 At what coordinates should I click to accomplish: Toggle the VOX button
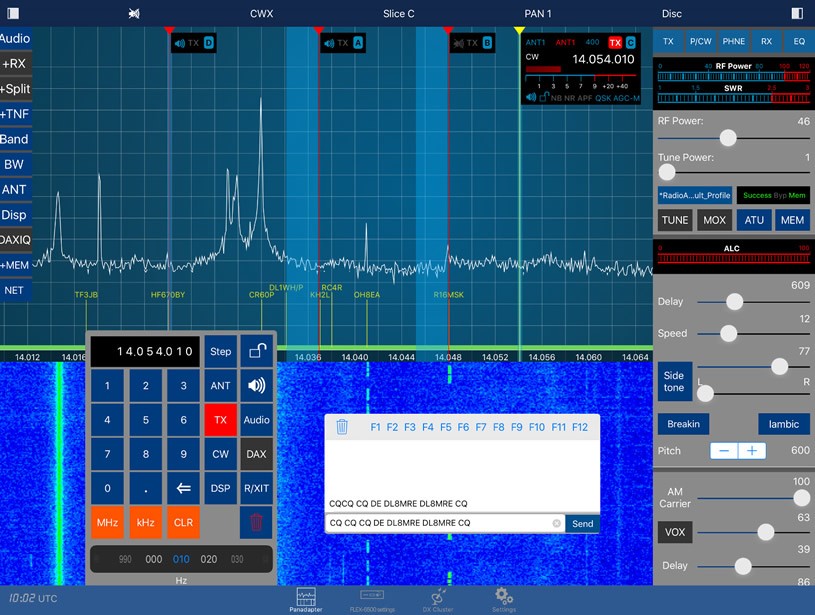point(675,532)
